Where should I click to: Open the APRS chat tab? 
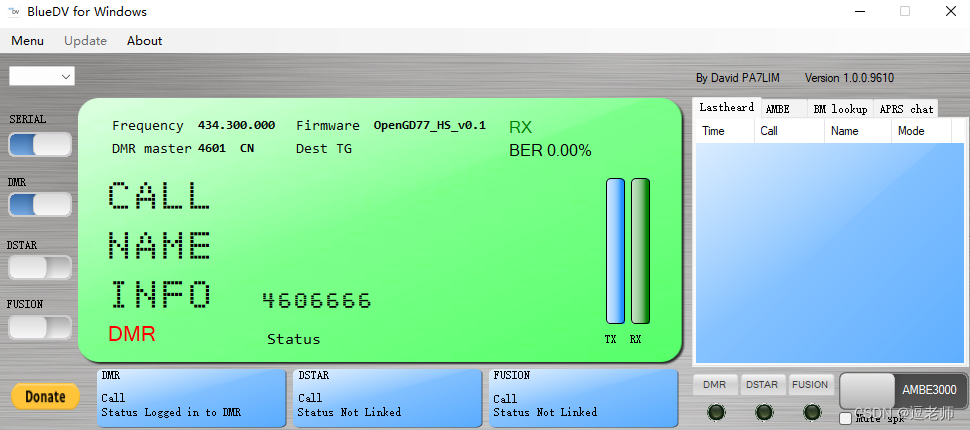click(x=906, y=109)
